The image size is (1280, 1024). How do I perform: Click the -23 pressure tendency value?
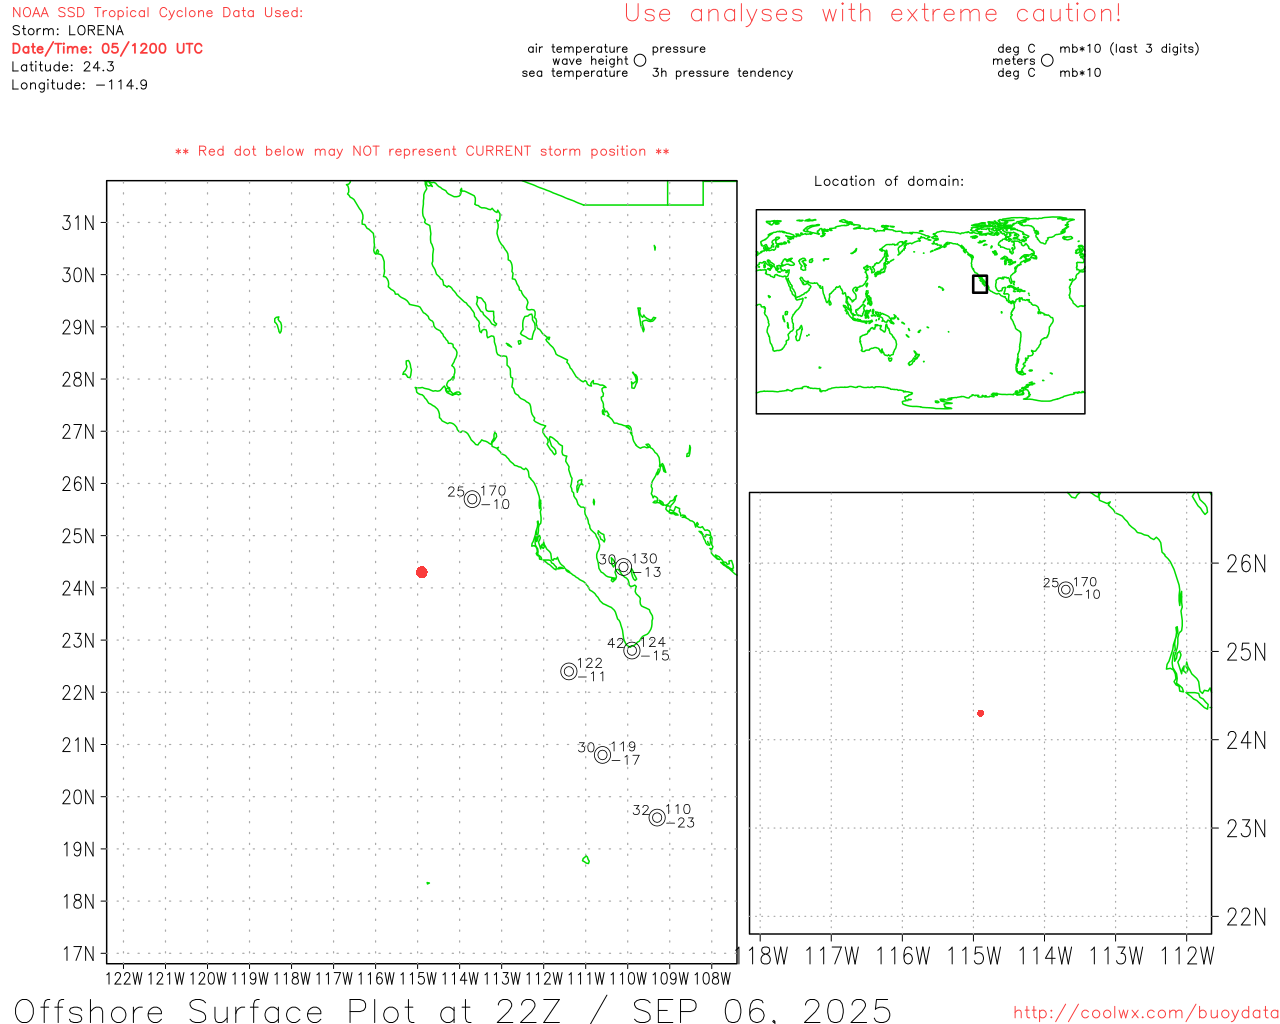680,823
